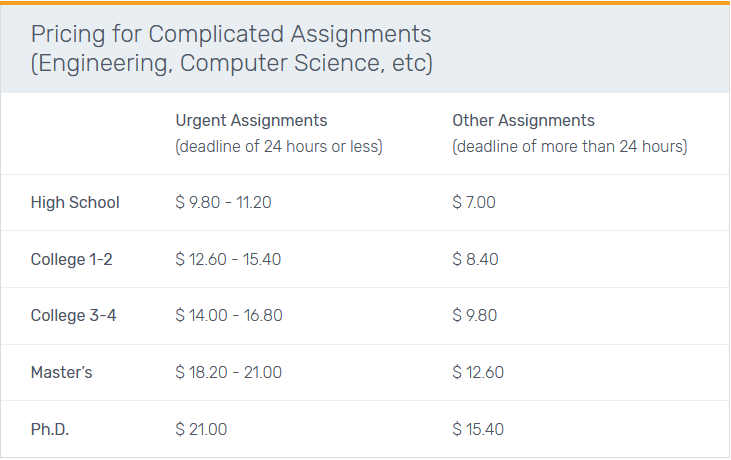Select the $ 12.60 - 15.40 urgent price
This screenshot has width=731, height=460.
click(x=228, y=259)
